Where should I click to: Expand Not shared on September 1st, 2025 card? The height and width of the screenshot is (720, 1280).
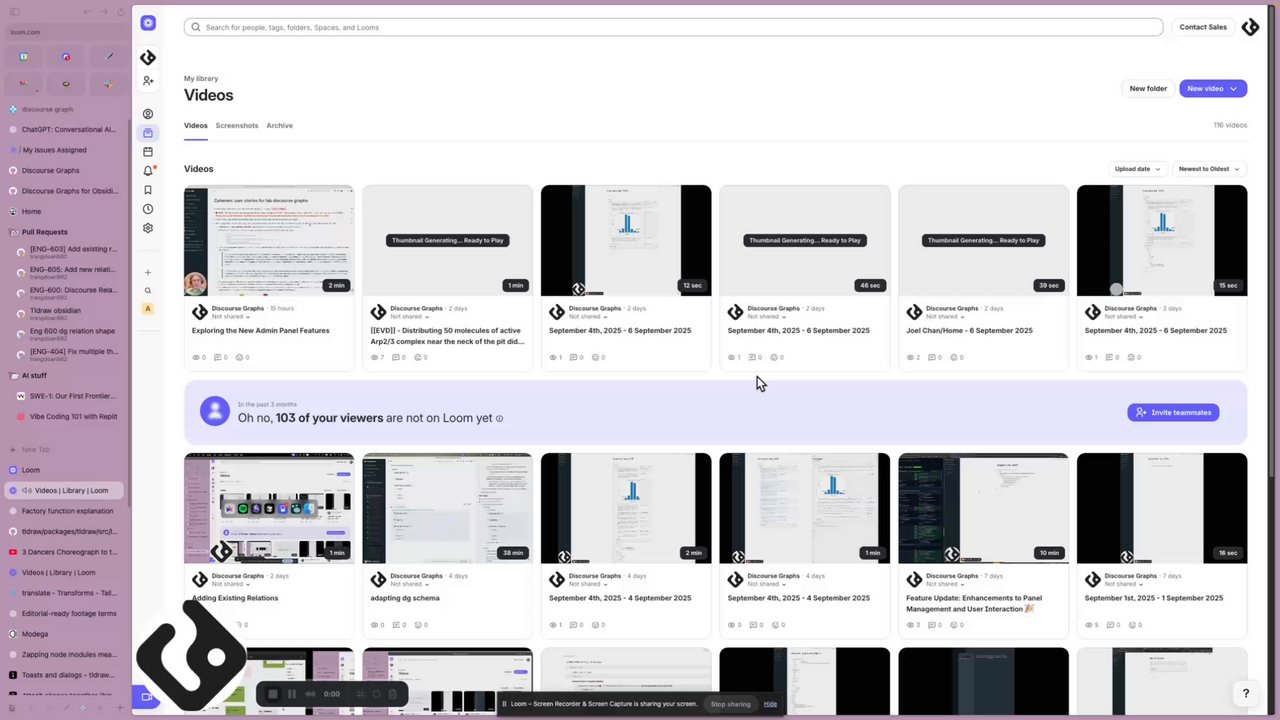(1124, 584)
